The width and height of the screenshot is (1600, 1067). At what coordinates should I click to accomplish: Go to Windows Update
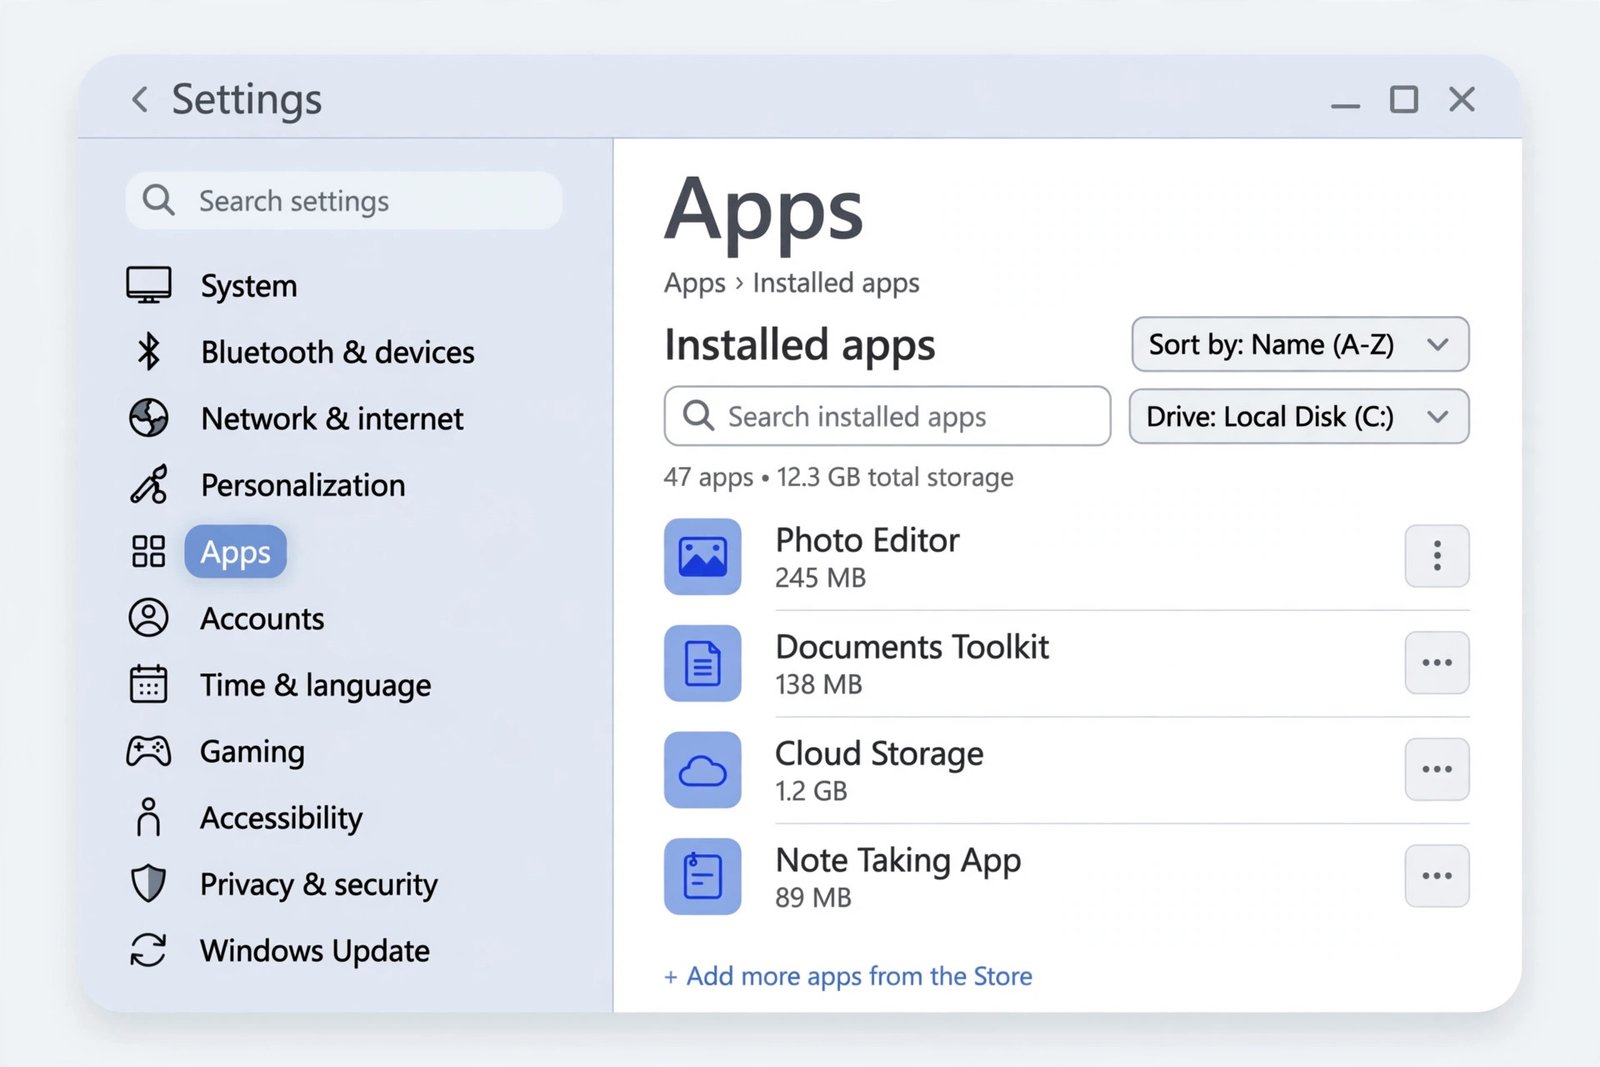(x=315, y=950)
